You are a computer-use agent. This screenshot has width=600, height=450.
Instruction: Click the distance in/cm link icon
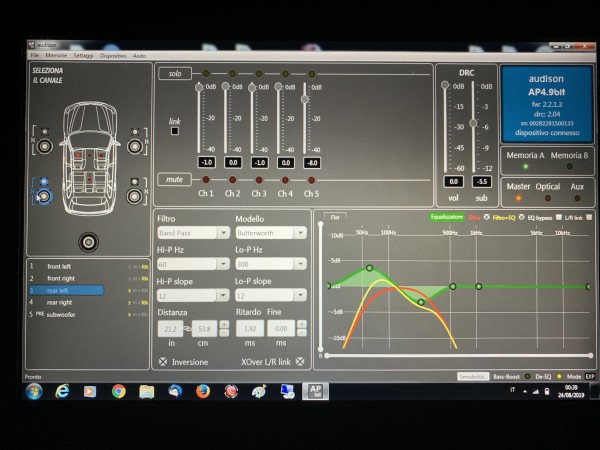pos(188,329)
